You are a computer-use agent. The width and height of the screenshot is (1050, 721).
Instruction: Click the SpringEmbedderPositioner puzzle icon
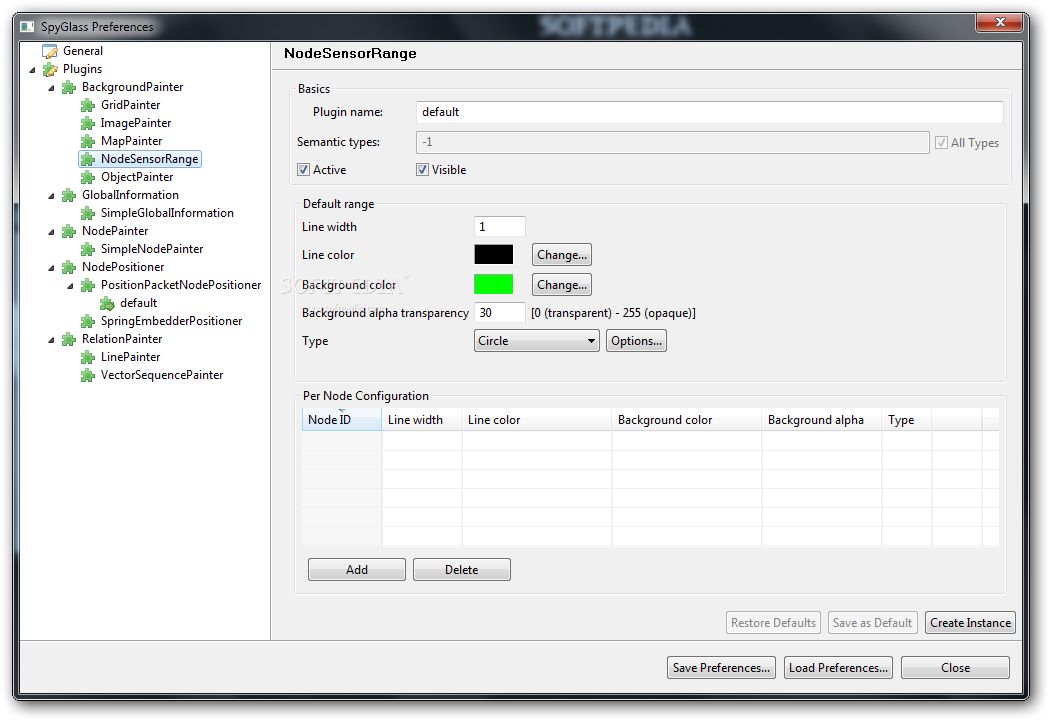[x=88, y=322]
